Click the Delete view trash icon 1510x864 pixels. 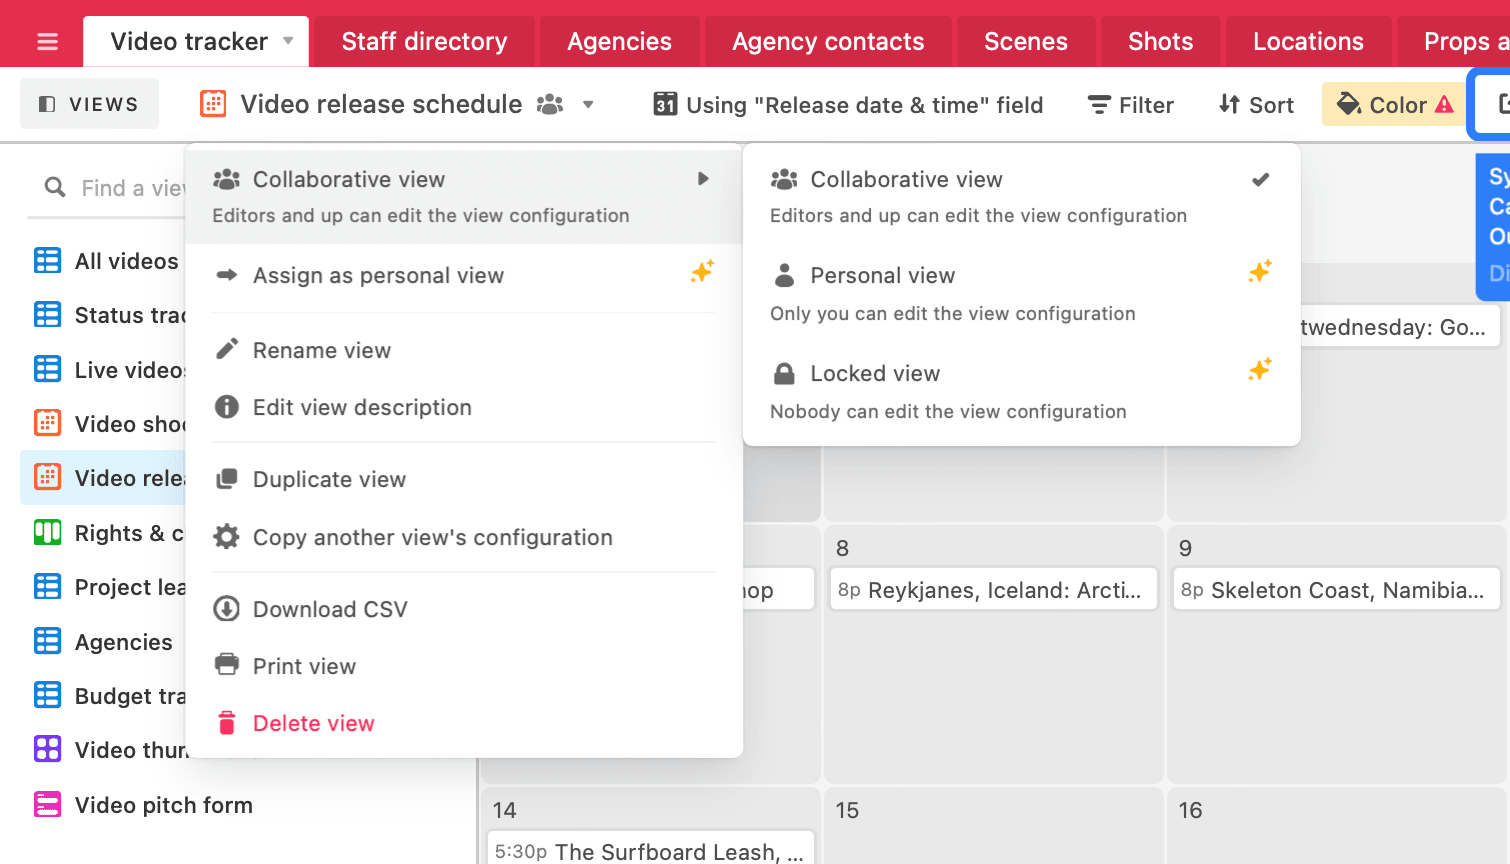click(x=227, y=722)
